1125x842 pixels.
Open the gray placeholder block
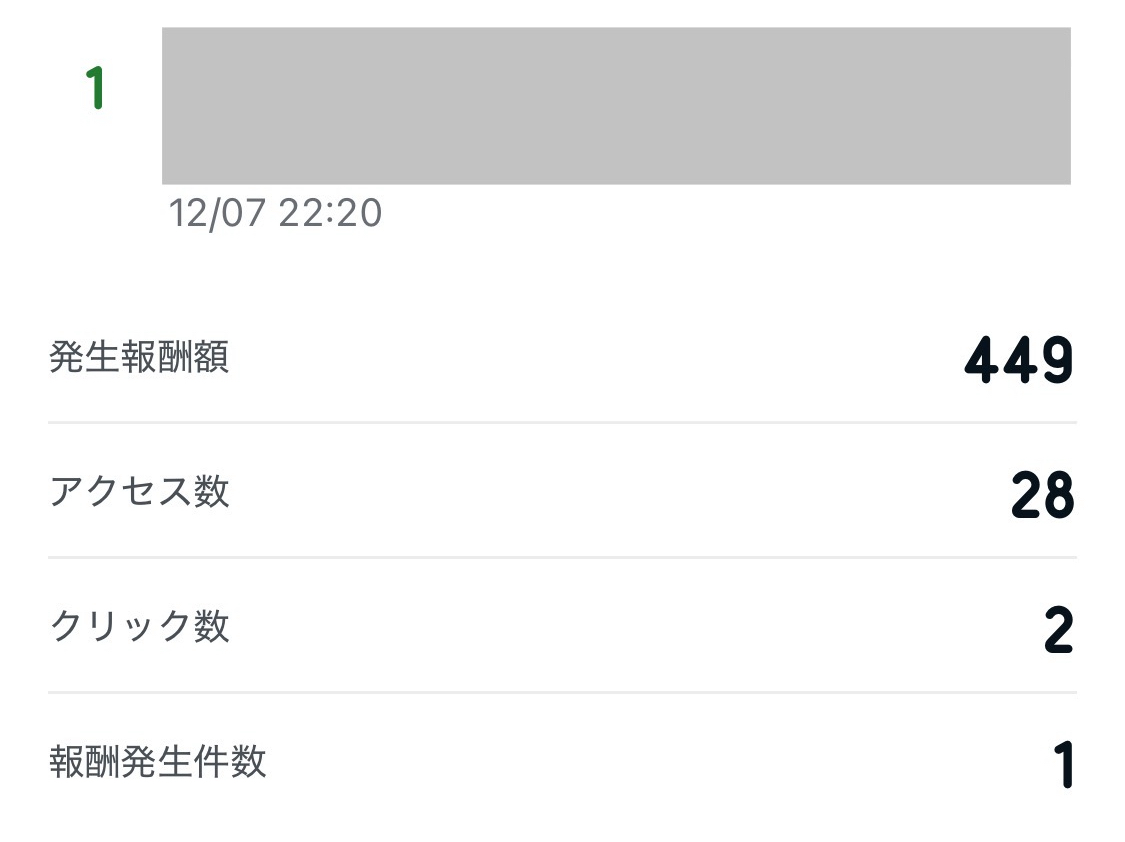coord(616,106)
